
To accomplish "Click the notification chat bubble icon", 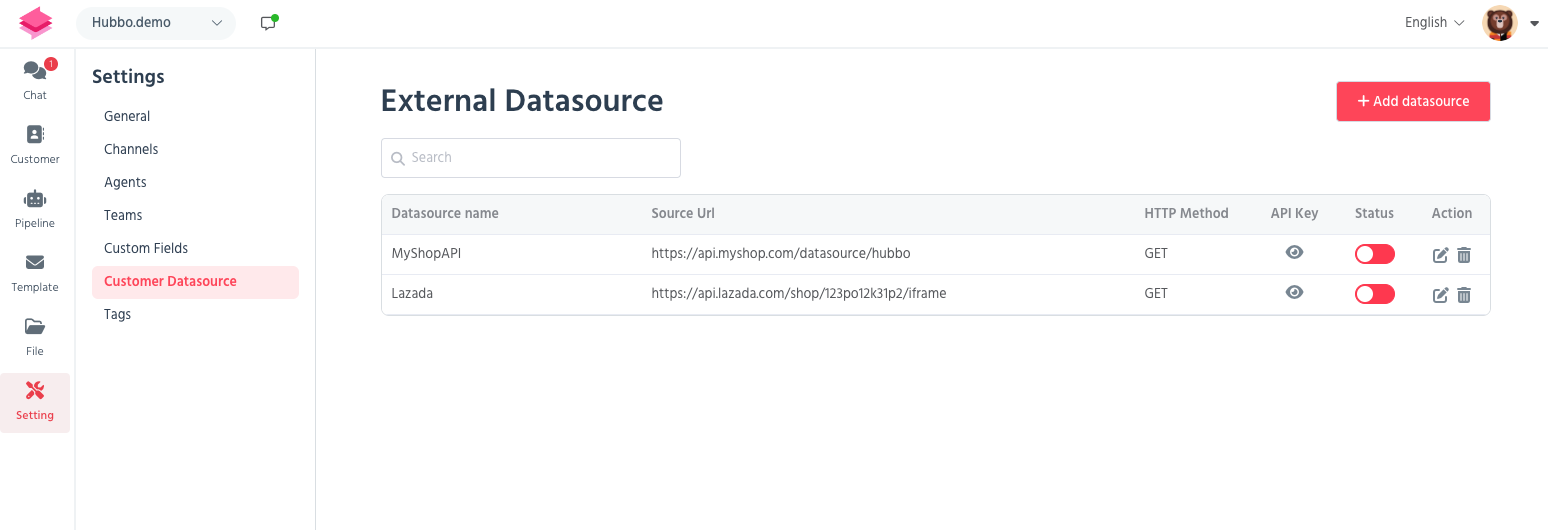I will (268, 23).
